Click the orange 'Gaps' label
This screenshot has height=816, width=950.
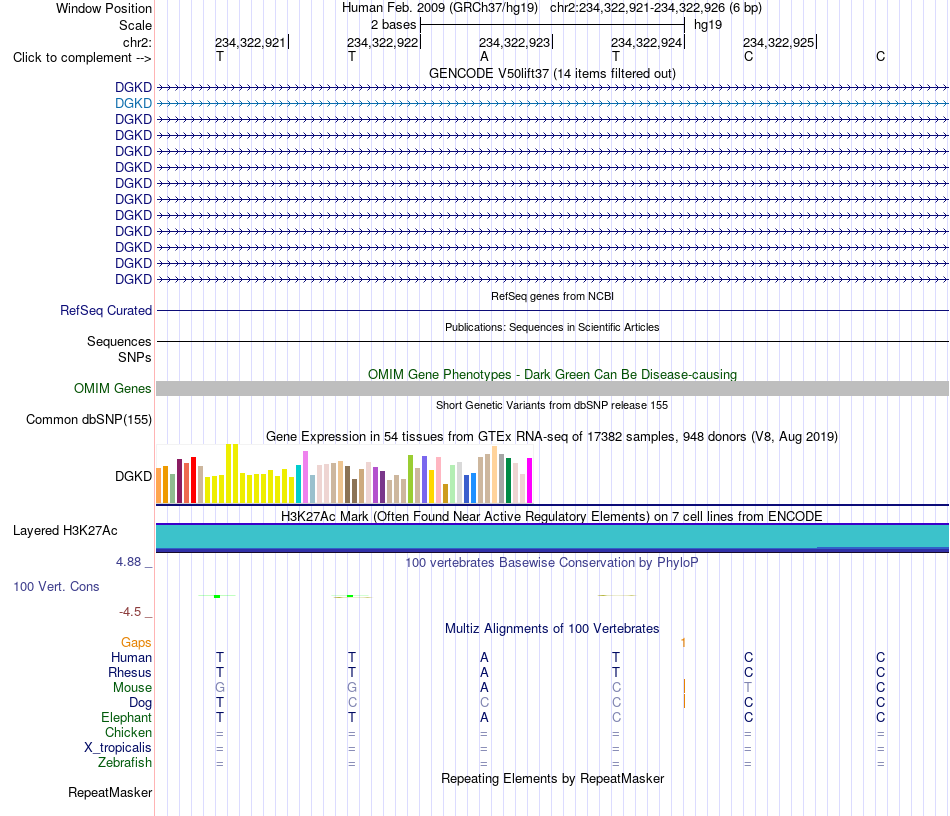pos(136,642)
